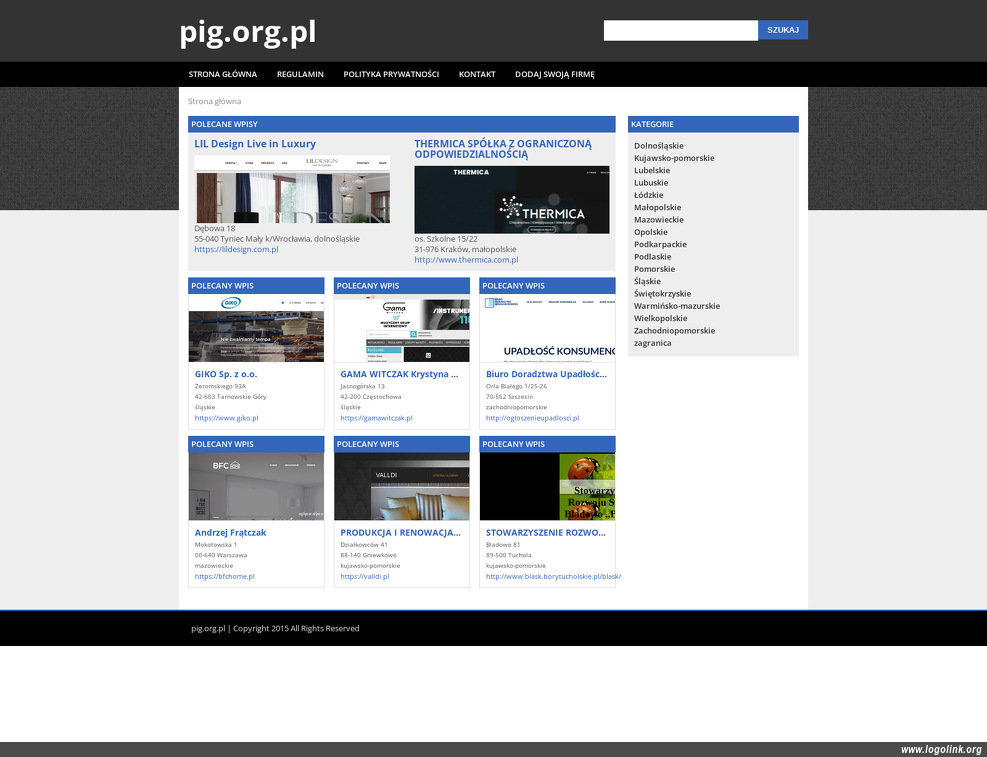This screenshot has width=987, height=757.
Task: Open the Dodaj swoją firmę menu item
Action: tap(555, 74)
